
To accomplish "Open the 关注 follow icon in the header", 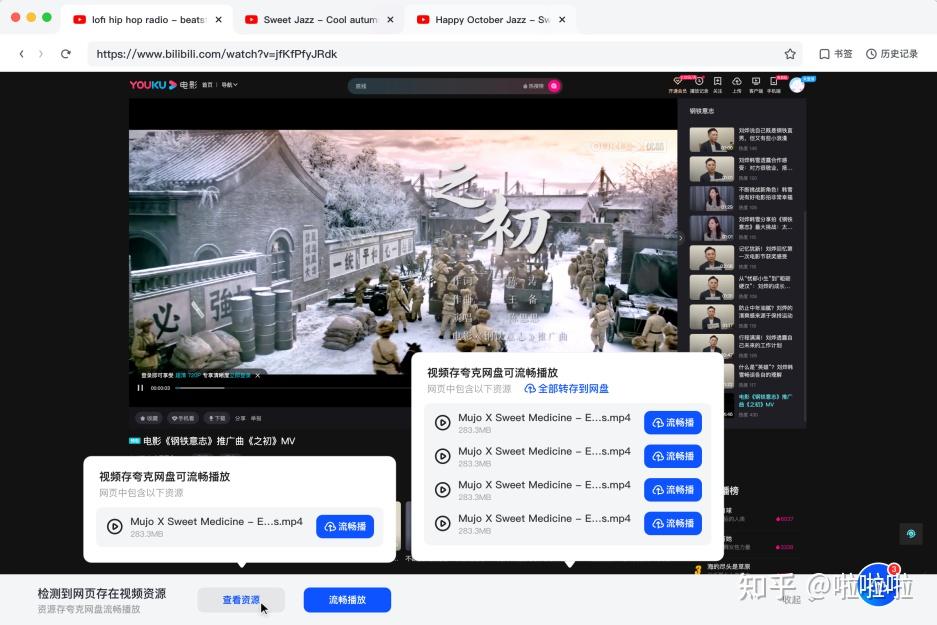I will coord(717,82).
